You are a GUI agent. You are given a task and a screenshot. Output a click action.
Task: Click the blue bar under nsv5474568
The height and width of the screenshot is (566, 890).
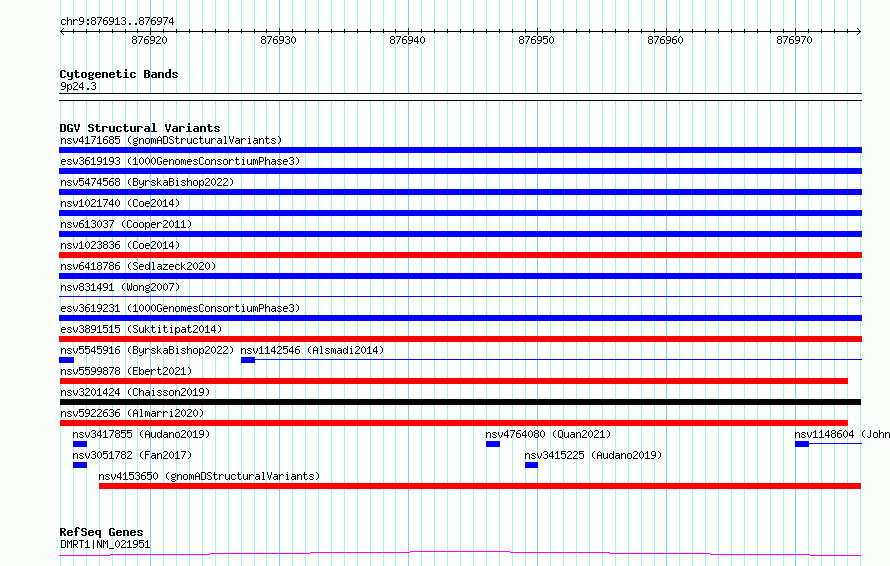(x=460, y=192)
